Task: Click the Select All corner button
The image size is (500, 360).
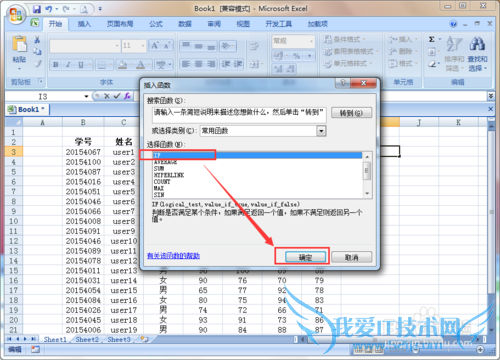Action: click(x=14, y=122)
